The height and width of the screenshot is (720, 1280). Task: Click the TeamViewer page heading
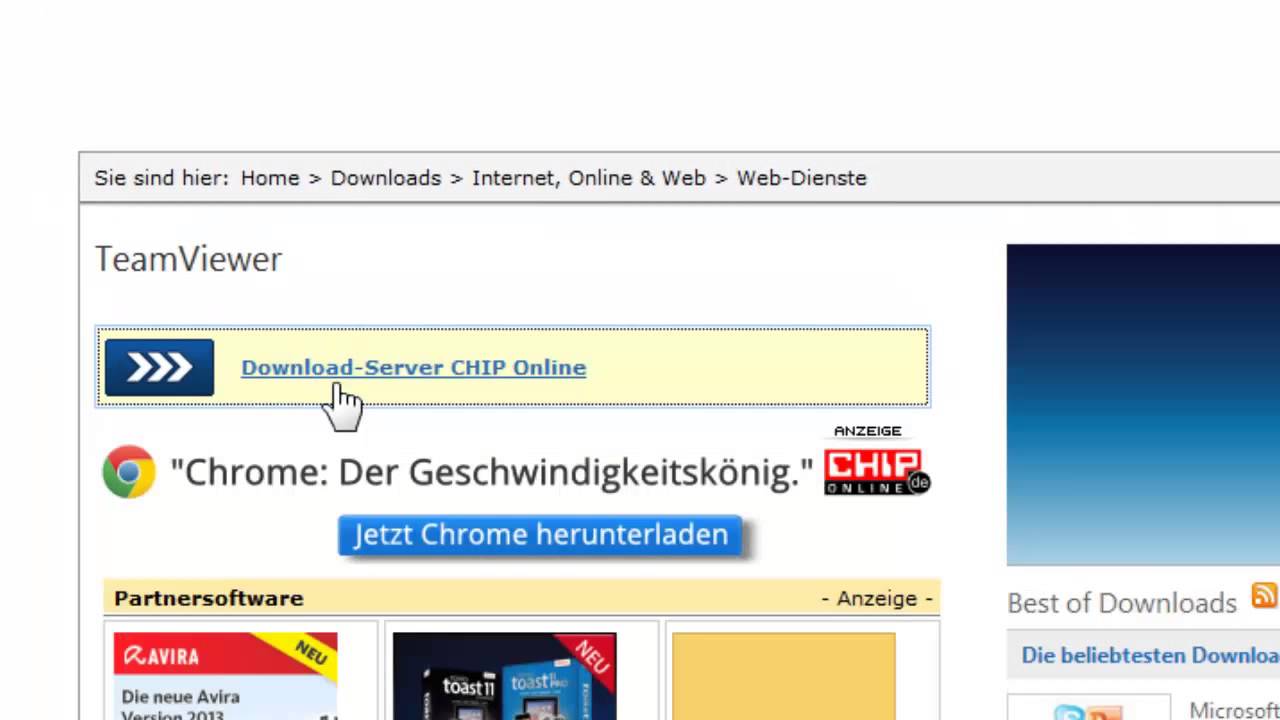[188, 259]
